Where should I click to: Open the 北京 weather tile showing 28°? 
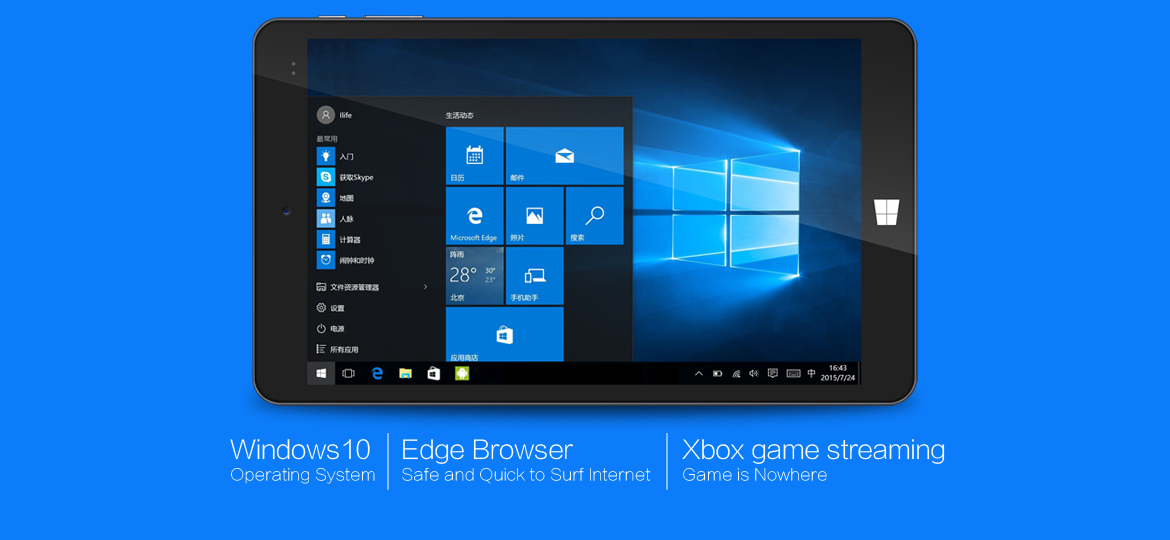click(x=475, y=276)
